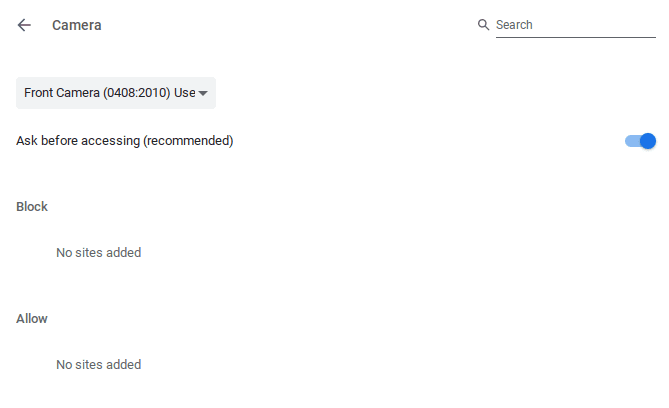Click the underline of the search box

point(576,37)
